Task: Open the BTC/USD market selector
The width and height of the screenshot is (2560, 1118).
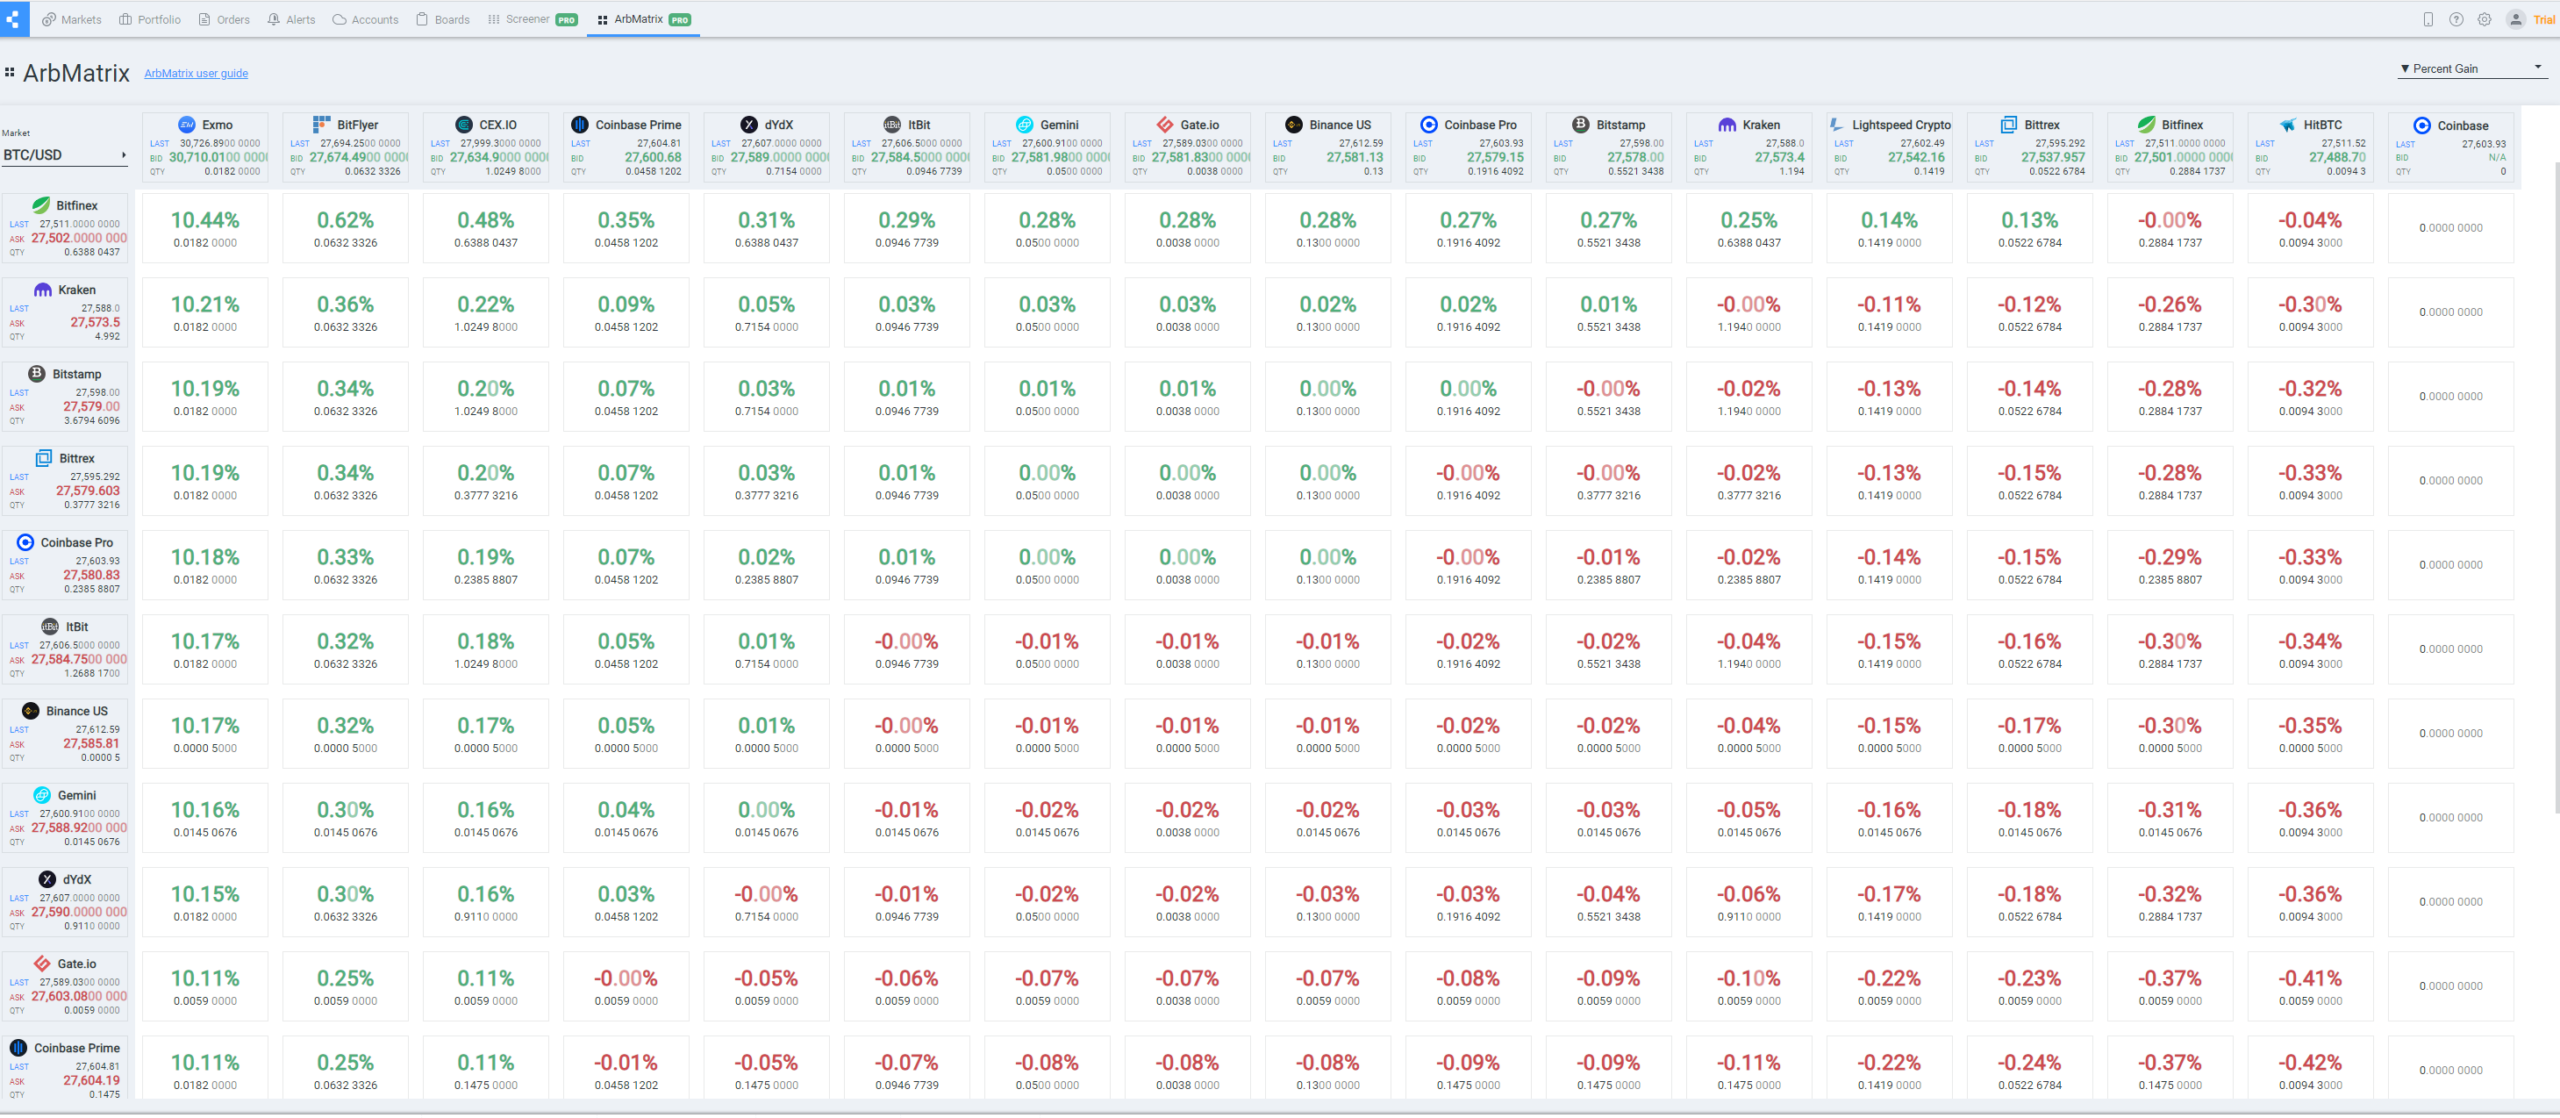Action: click(x=65, y=155)
